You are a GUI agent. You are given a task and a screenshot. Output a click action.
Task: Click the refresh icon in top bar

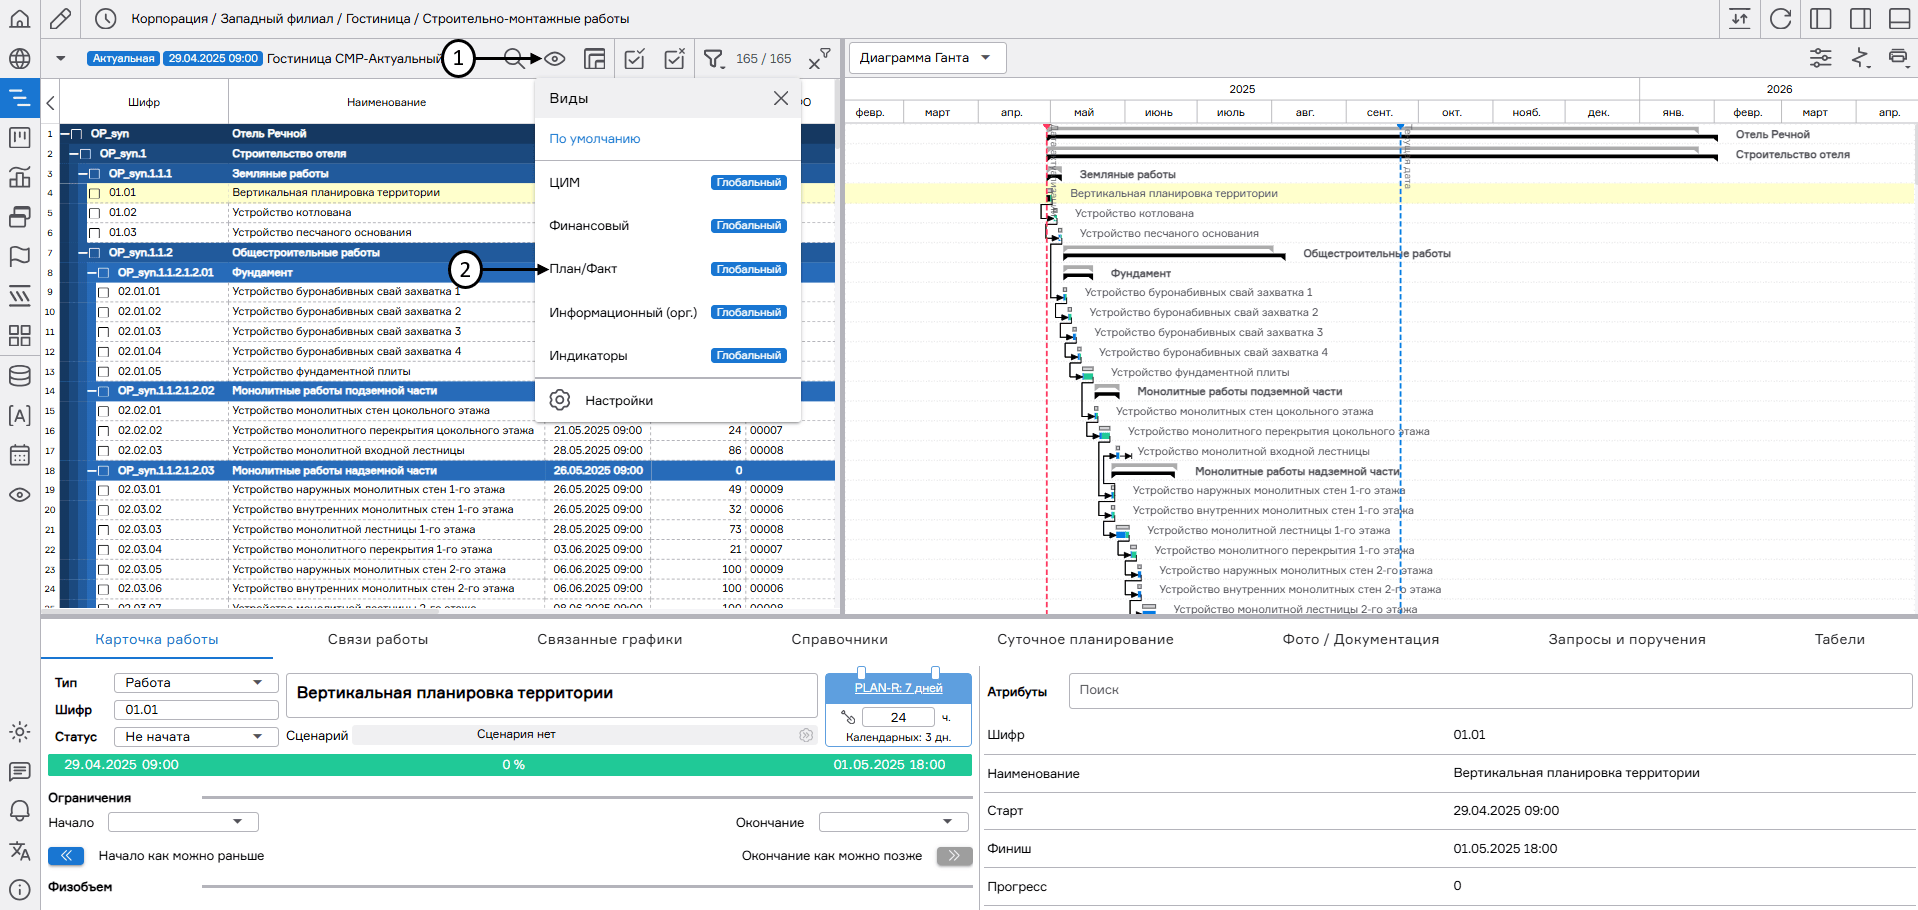[1780, 19]
